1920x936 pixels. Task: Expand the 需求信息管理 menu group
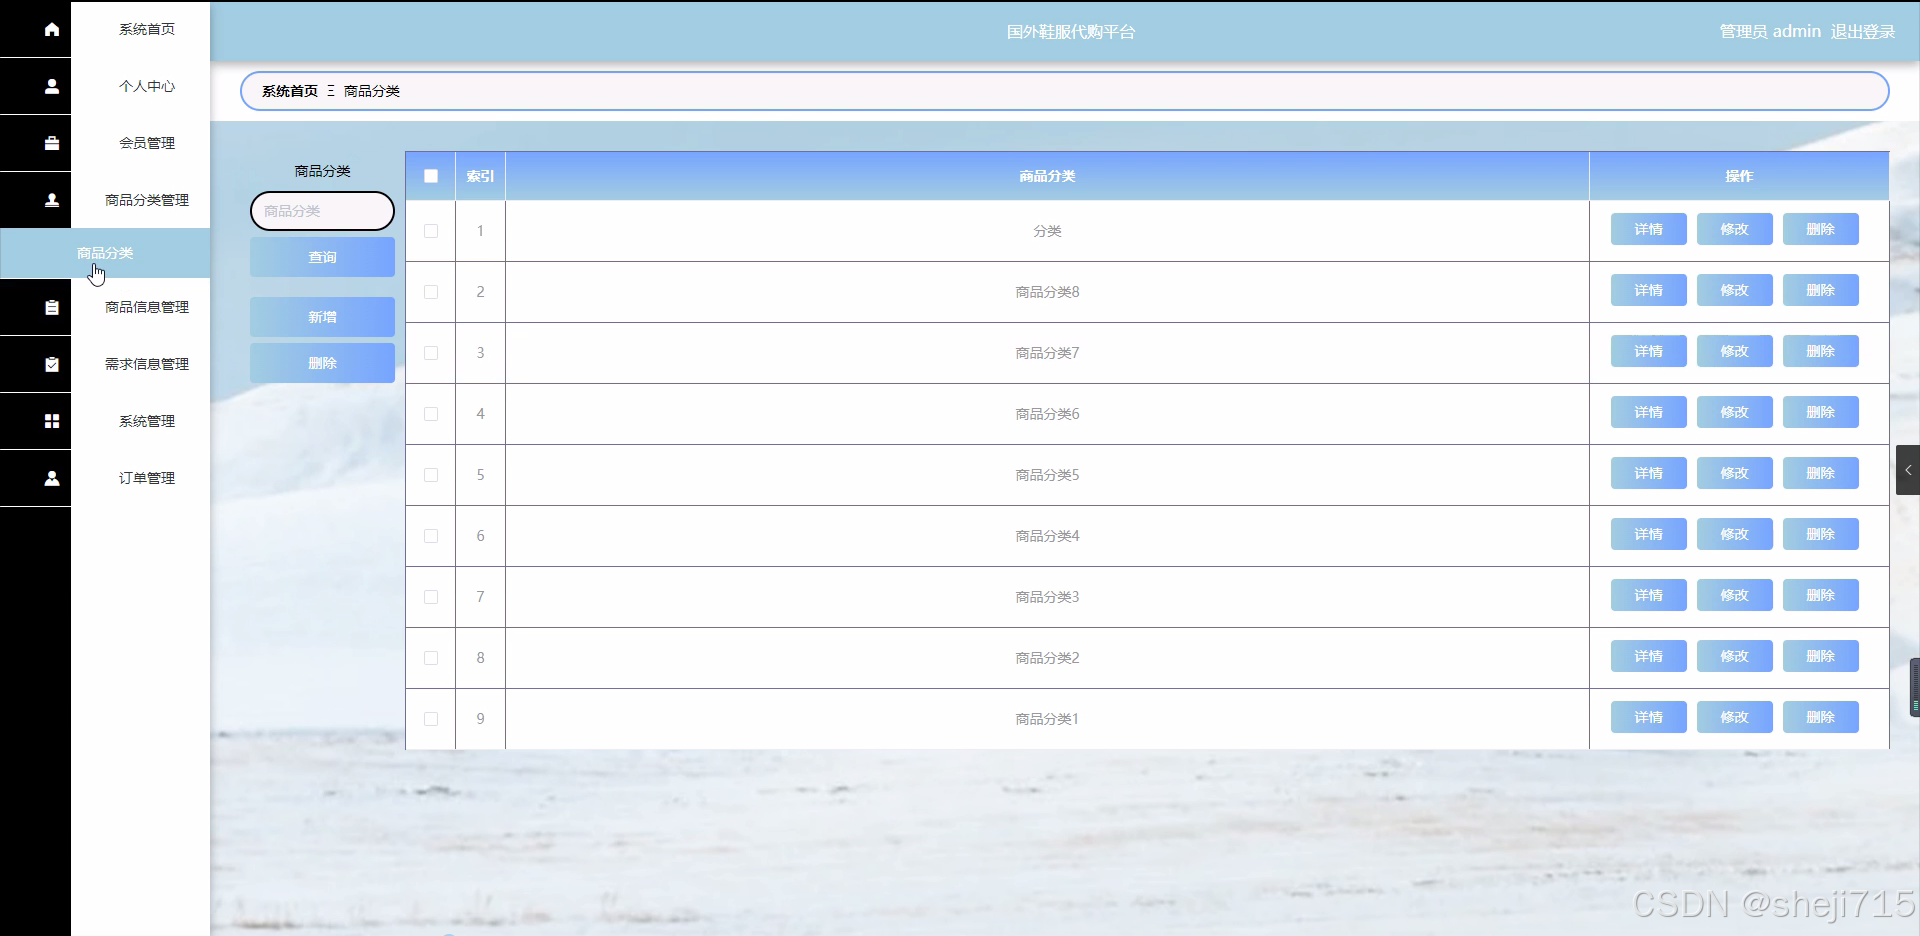pyautogui.click(x=147, y=364)
